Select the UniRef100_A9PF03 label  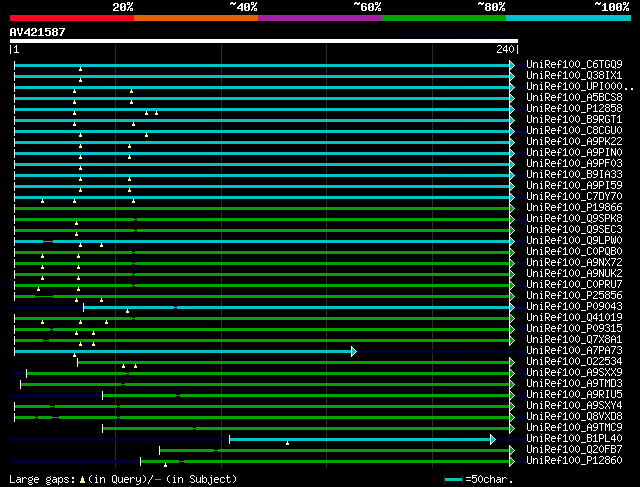(574, 164)
